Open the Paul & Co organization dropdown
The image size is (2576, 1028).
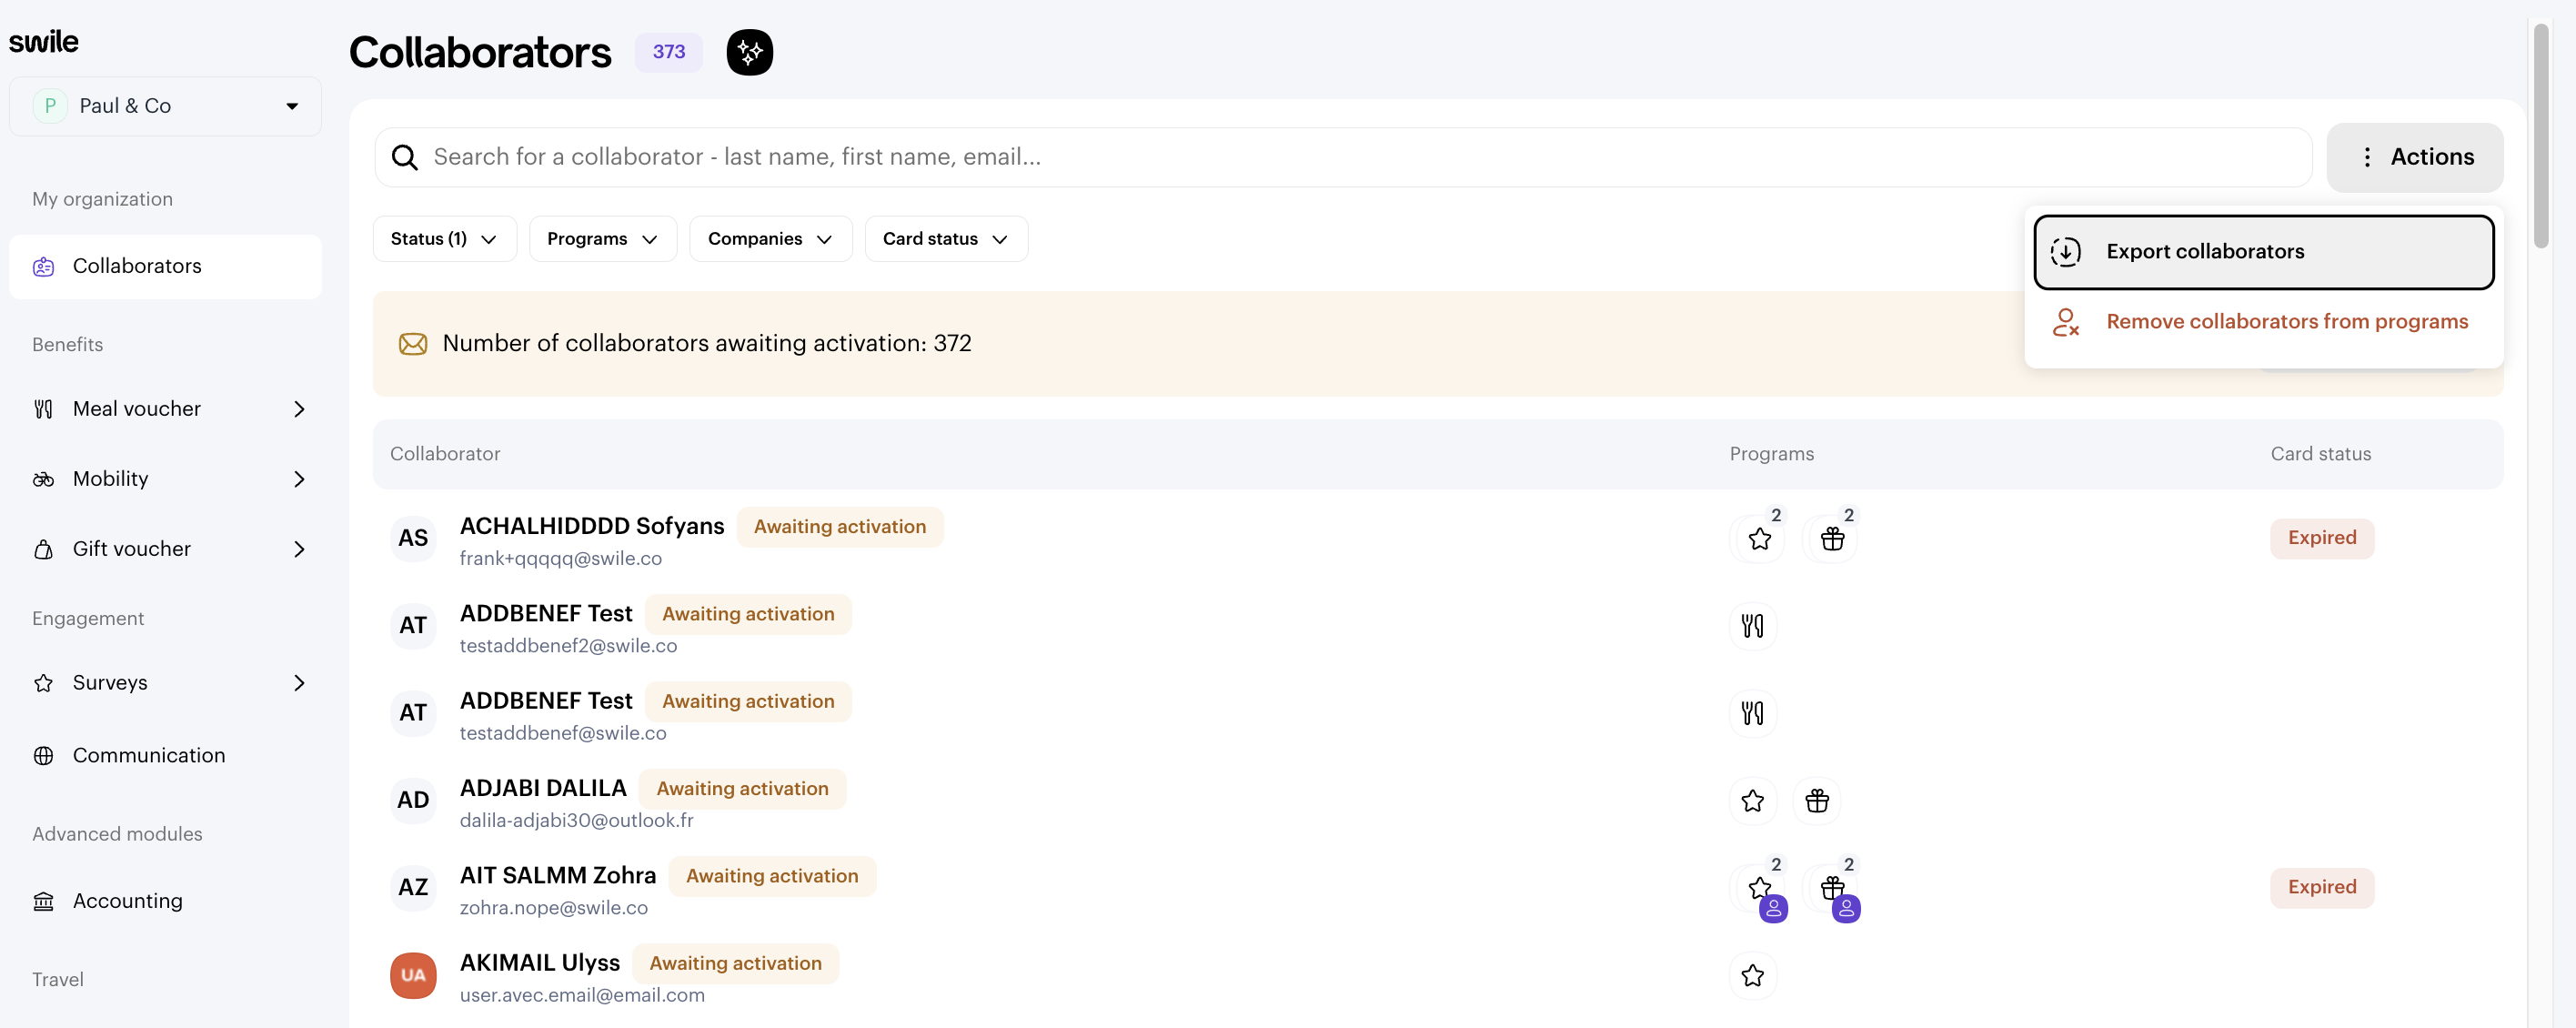pos(165,106)
